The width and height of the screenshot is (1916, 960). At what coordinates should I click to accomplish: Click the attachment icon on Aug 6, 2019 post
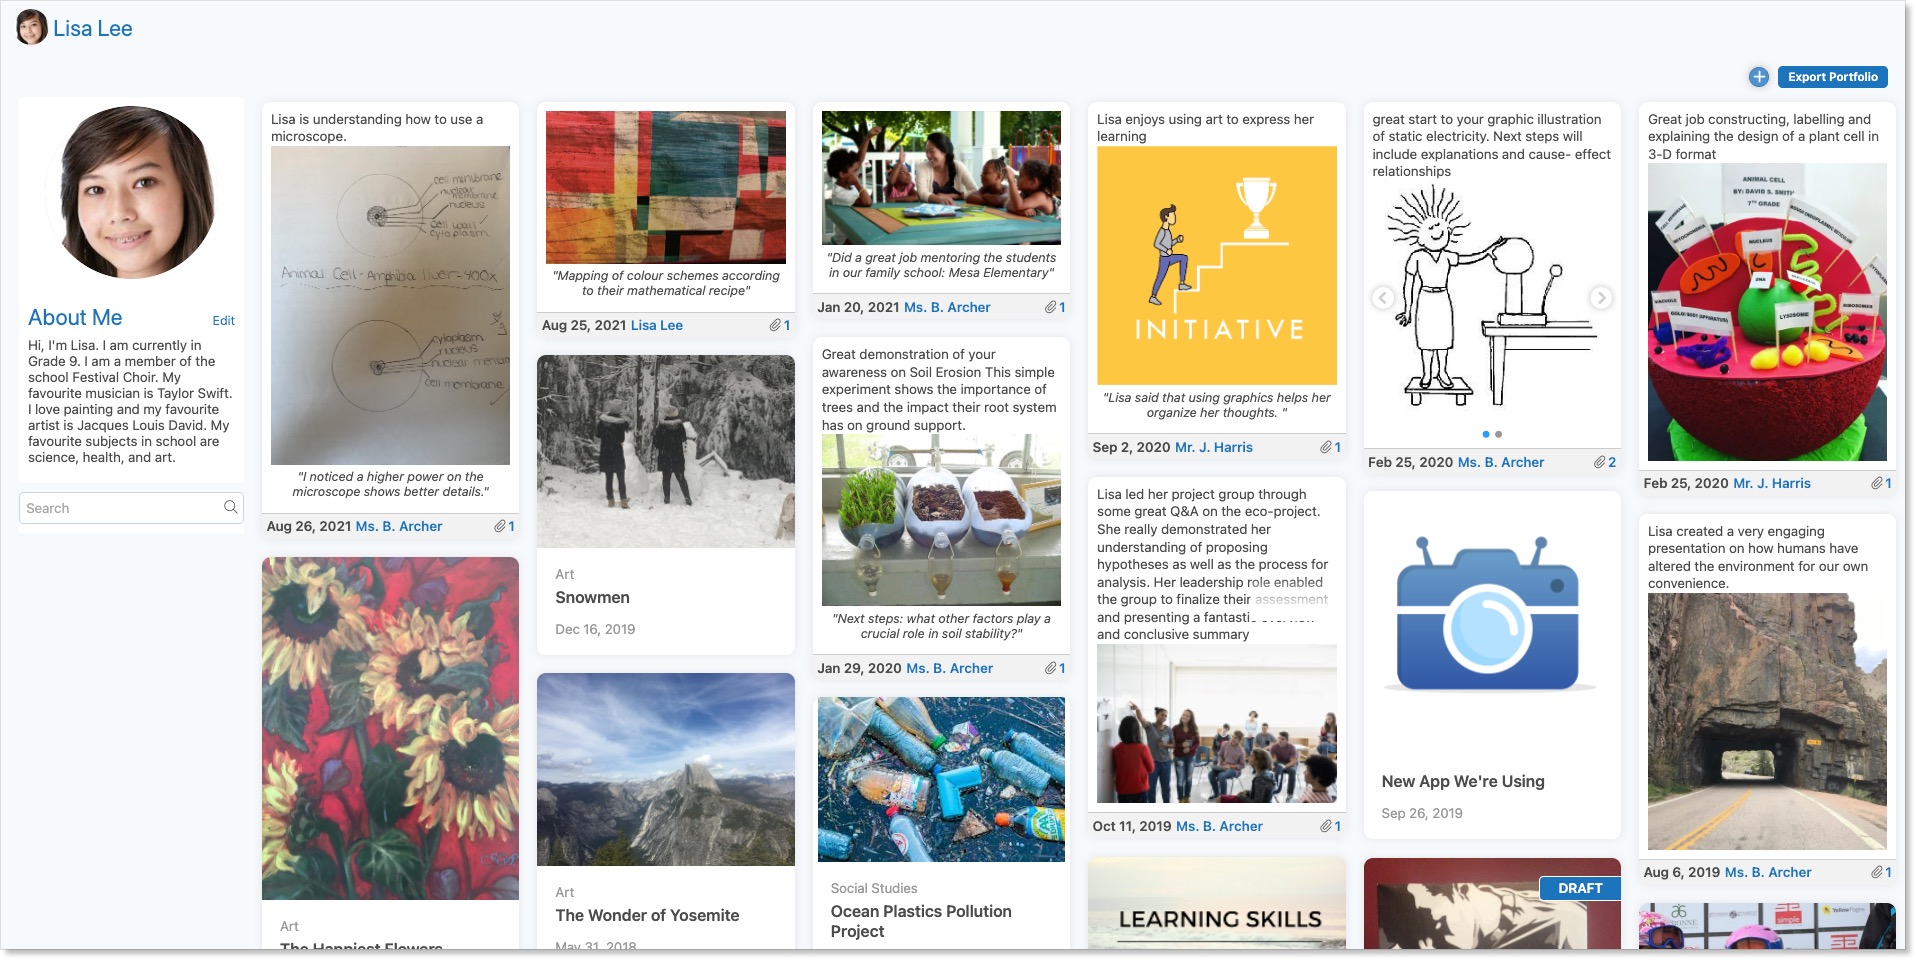click(1877, 872)
